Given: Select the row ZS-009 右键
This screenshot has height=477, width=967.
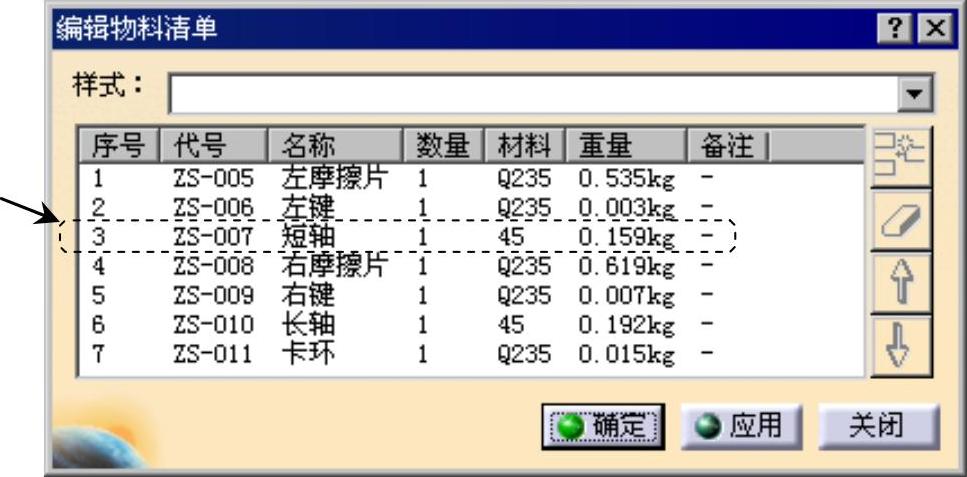Looking at the screenshot, I should pyautogui.click(x=471, y=296).
